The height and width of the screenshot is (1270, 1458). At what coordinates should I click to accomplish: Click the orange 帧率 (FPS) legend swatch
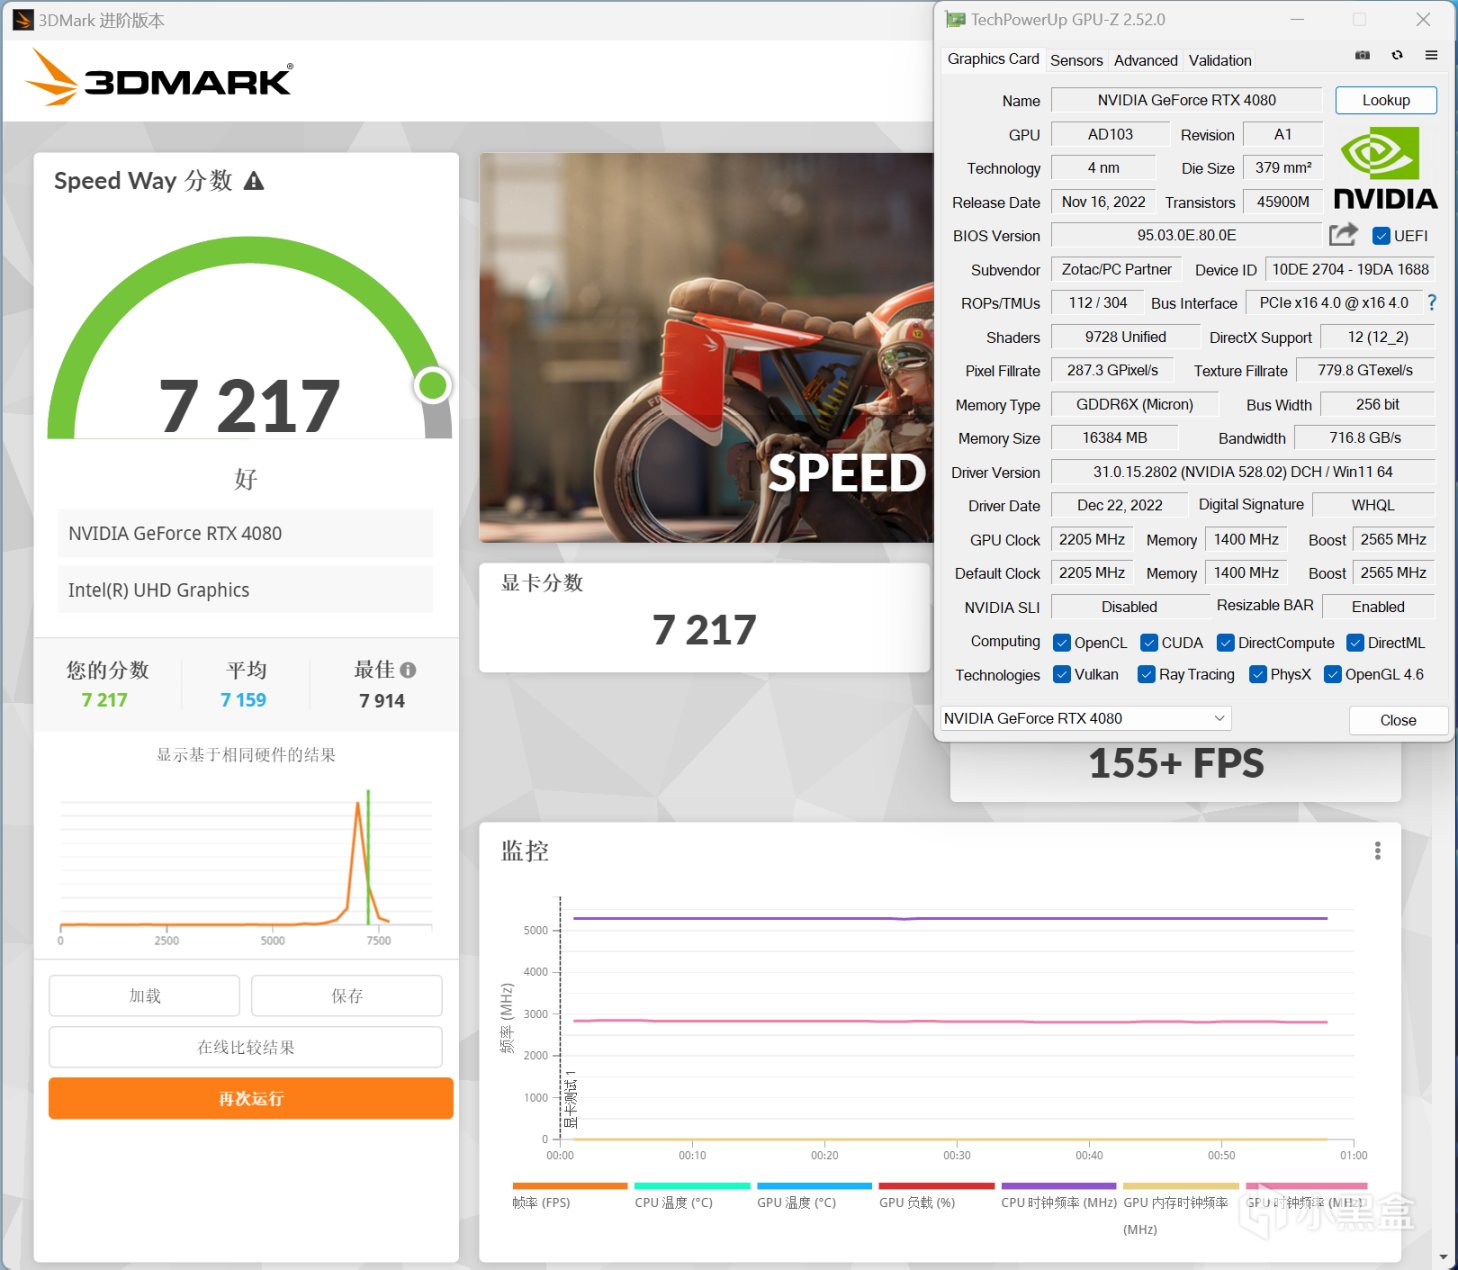569,1186
